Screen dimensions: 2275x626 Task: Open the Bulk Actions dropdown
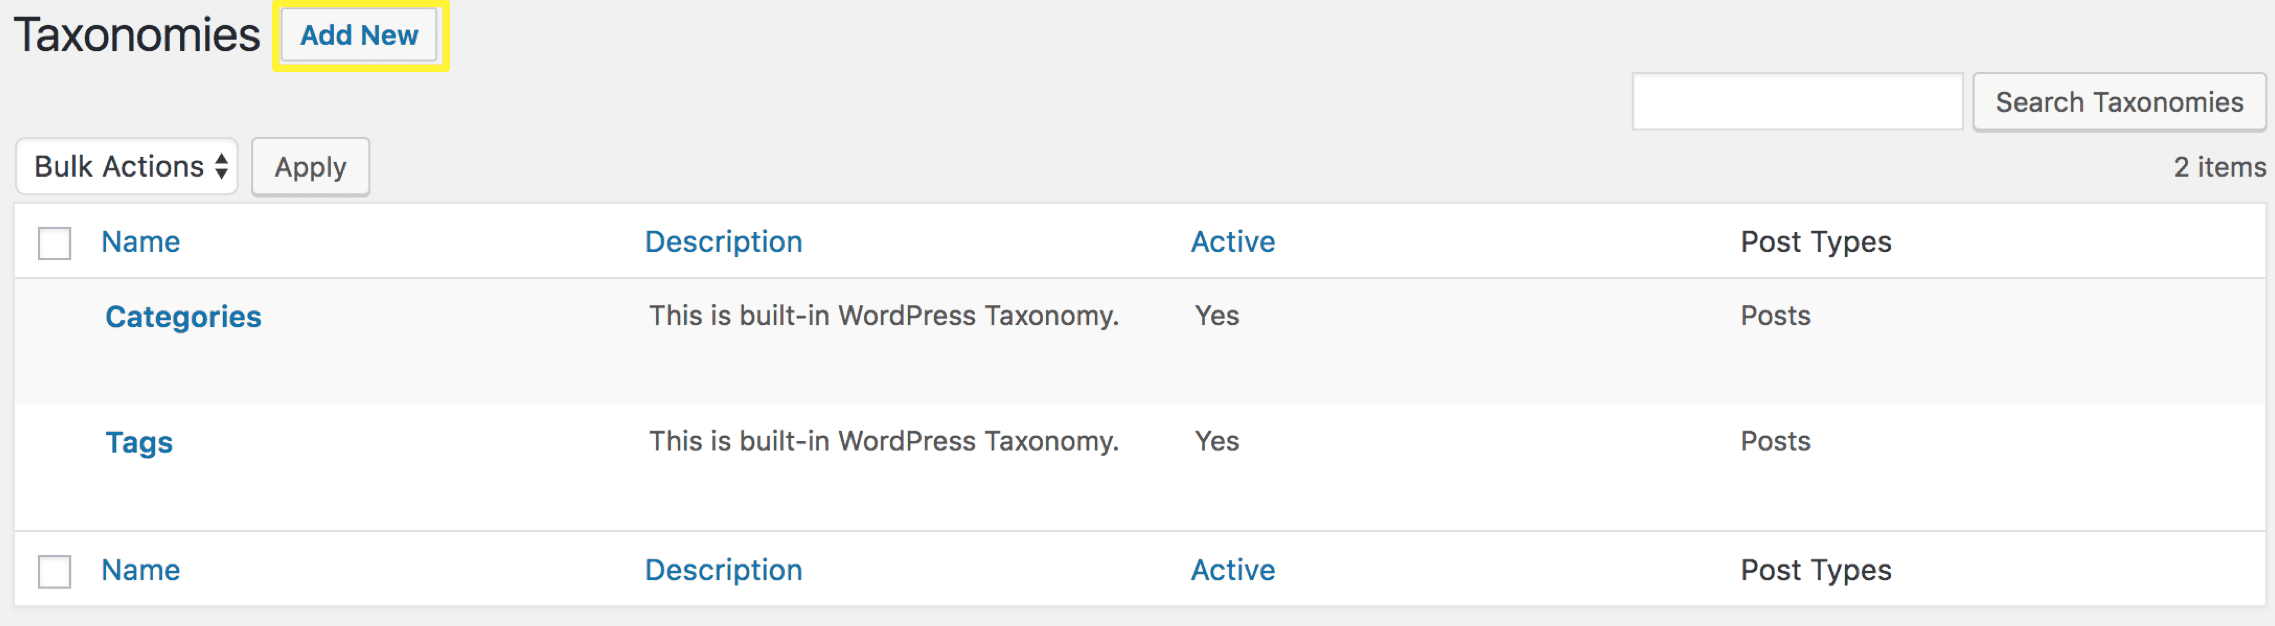125,166
